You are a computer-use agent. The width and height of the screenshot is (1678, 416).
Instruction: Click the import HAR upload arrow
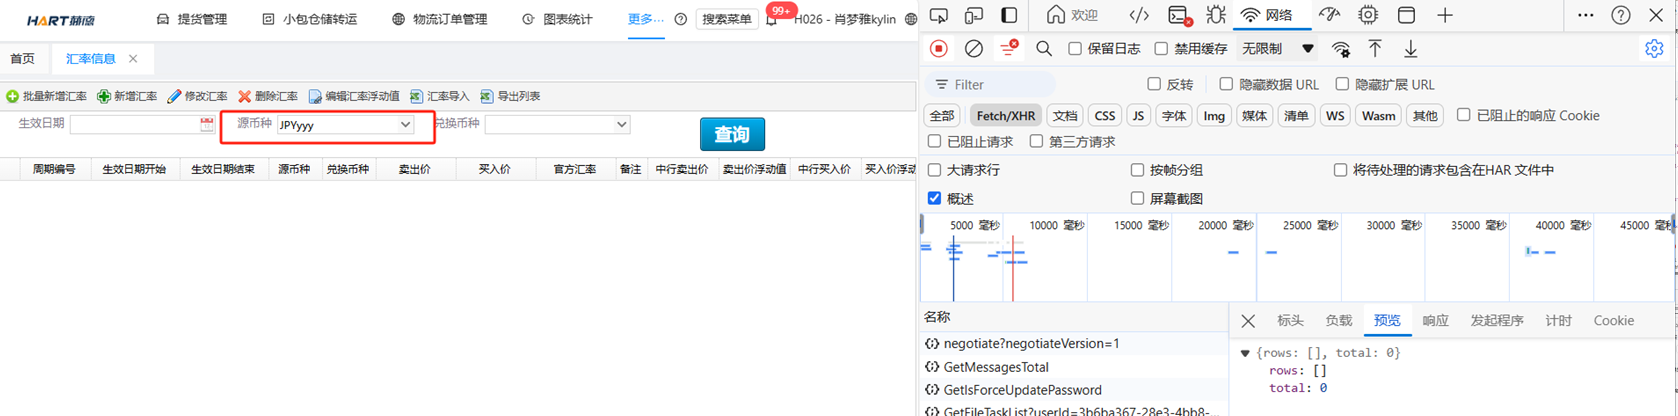(1375, 49)
